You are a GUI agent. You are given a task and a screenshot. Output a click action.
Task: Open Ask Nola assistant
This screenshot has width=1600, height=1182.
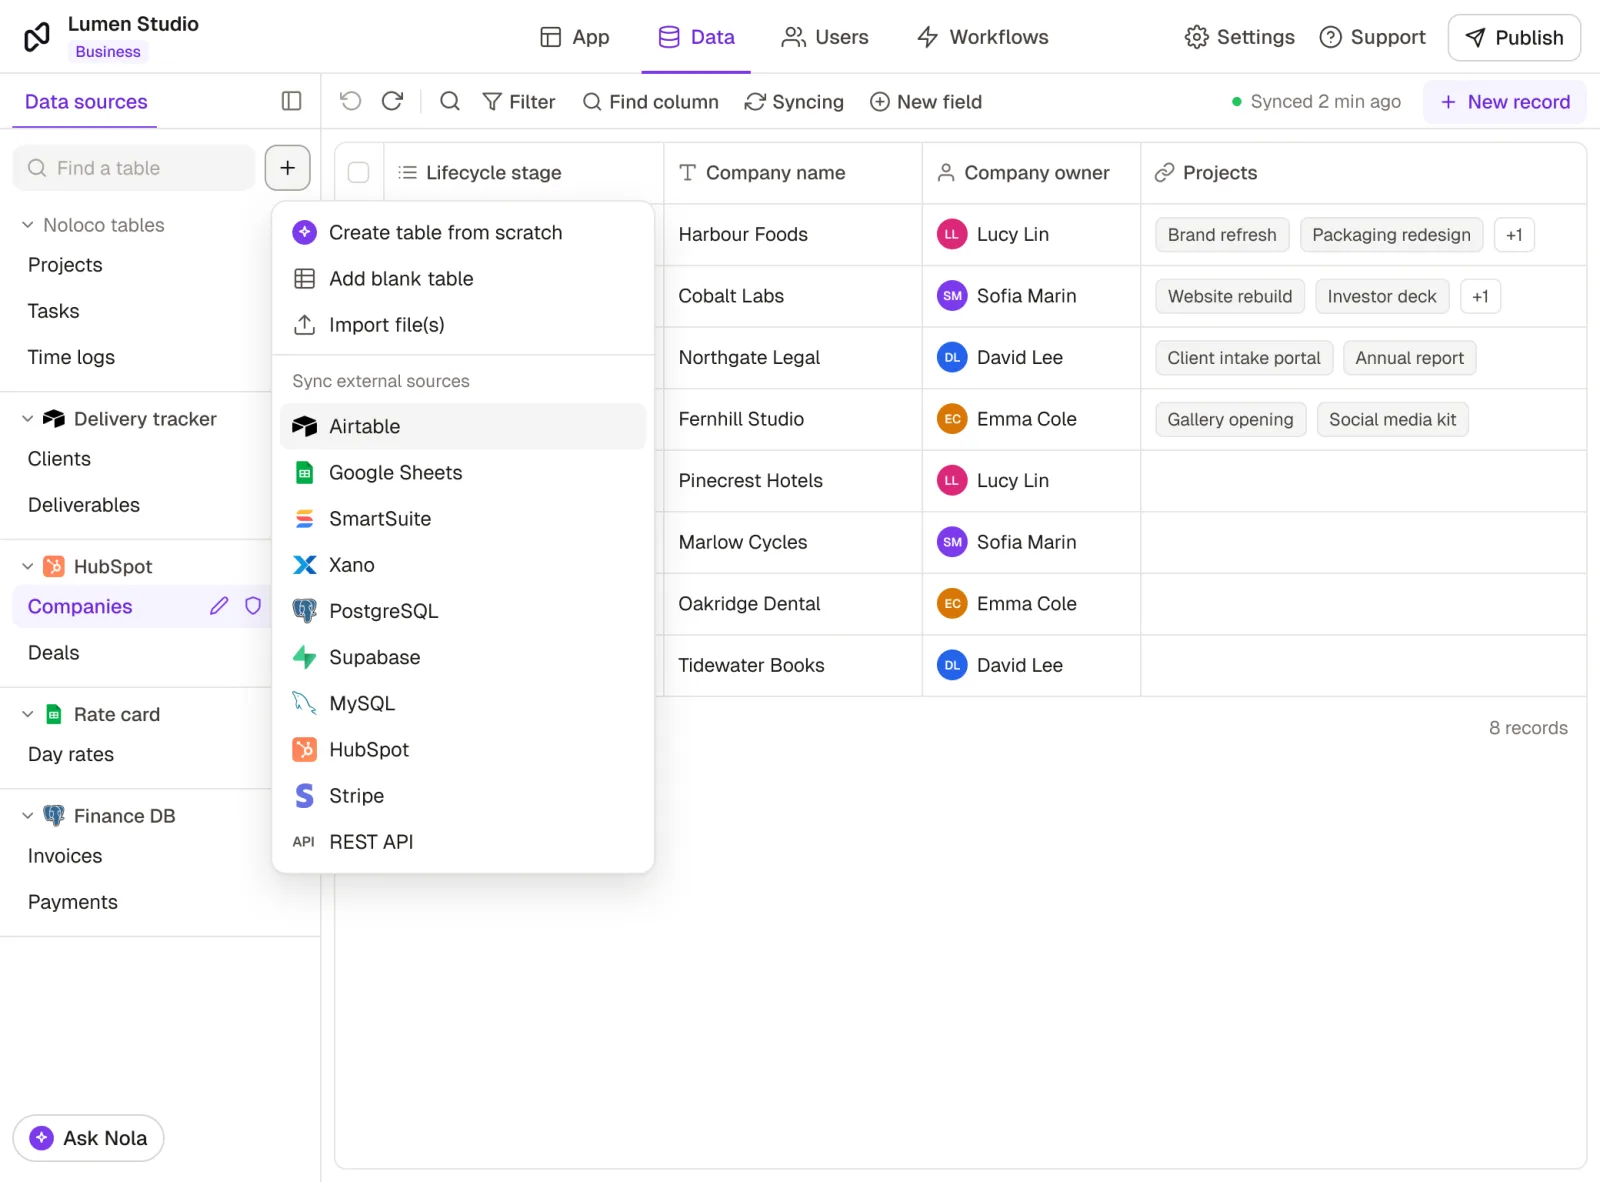point(88,1138)
